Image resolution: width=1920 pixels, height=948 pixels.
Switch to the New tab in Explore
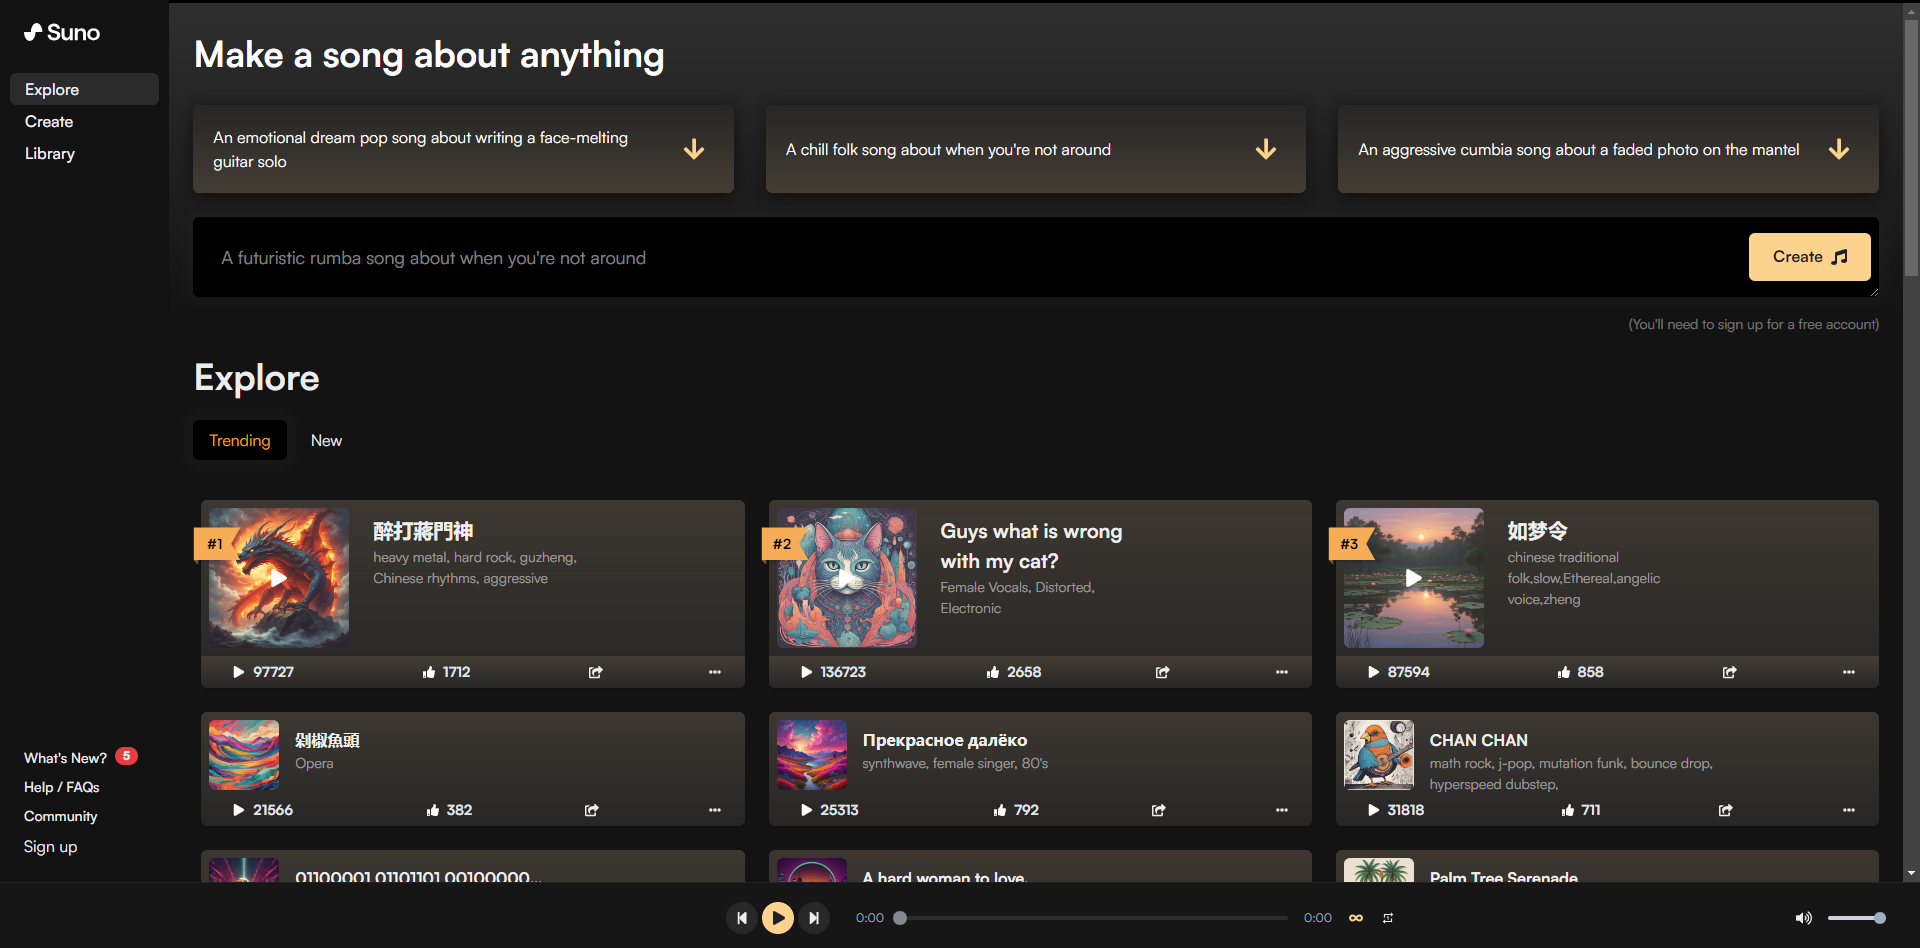tap(326, 441)
